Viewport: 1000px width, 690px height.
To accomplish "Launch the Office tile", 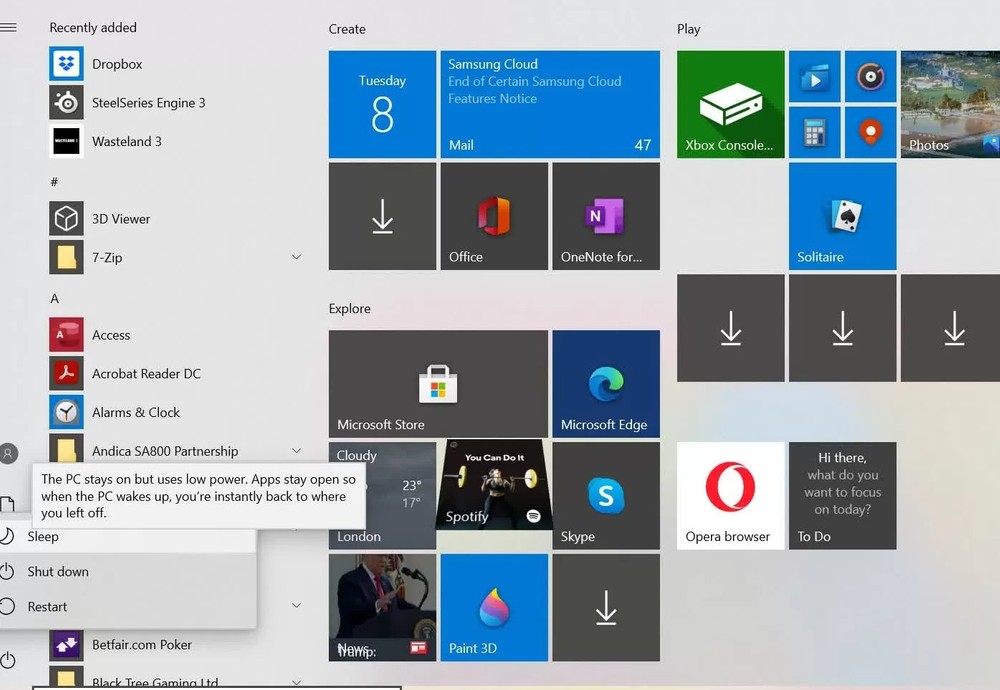I will [494, 216].
